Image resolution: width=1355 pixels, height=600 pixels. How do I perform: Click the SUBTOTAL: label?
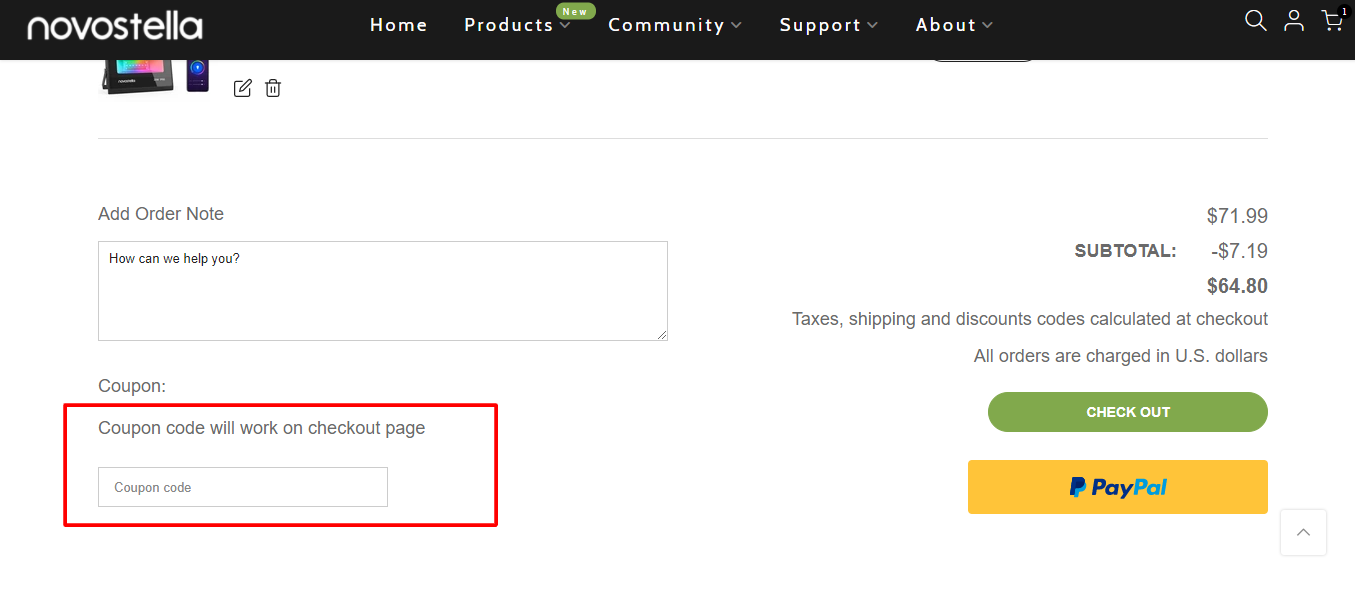(x=1125, y=251)
